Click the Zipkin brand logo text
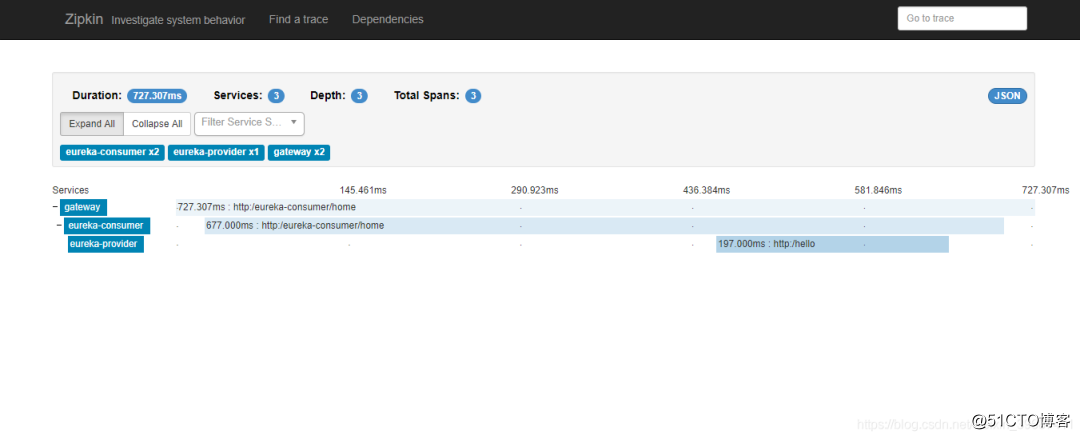Image resolution: width=1080 pixels, height=439 pixels. coord(85,19)
